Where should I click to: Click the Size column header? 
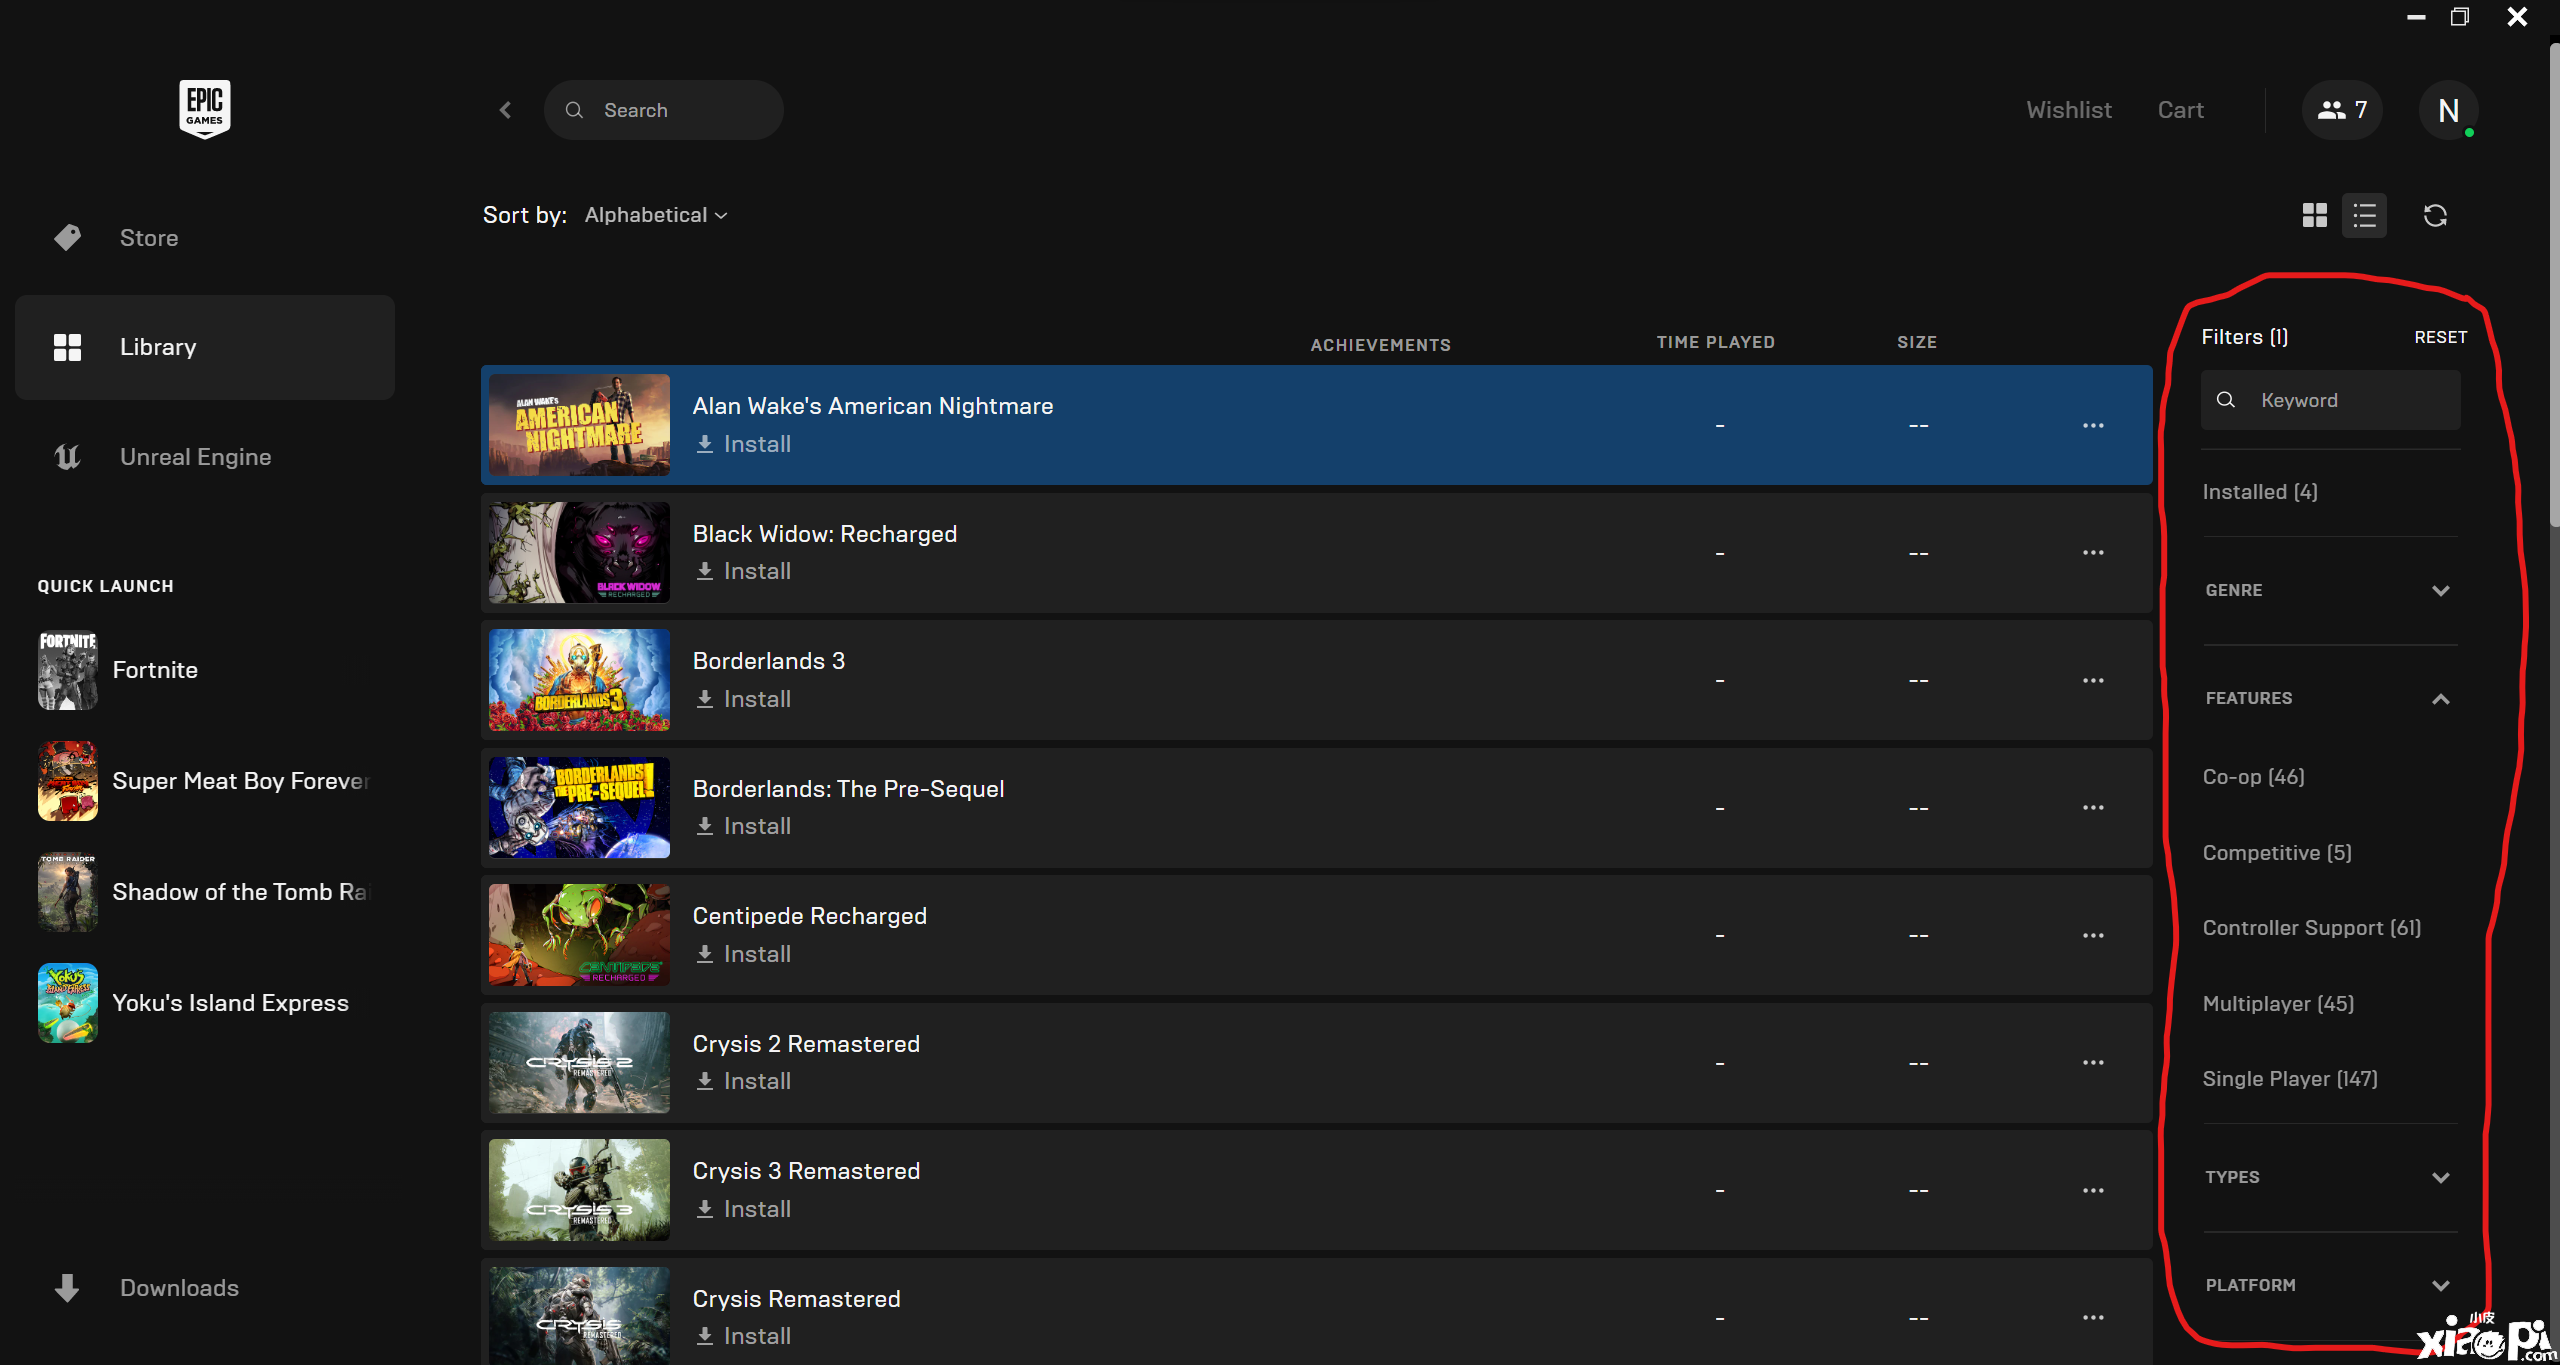point(1917,343)
